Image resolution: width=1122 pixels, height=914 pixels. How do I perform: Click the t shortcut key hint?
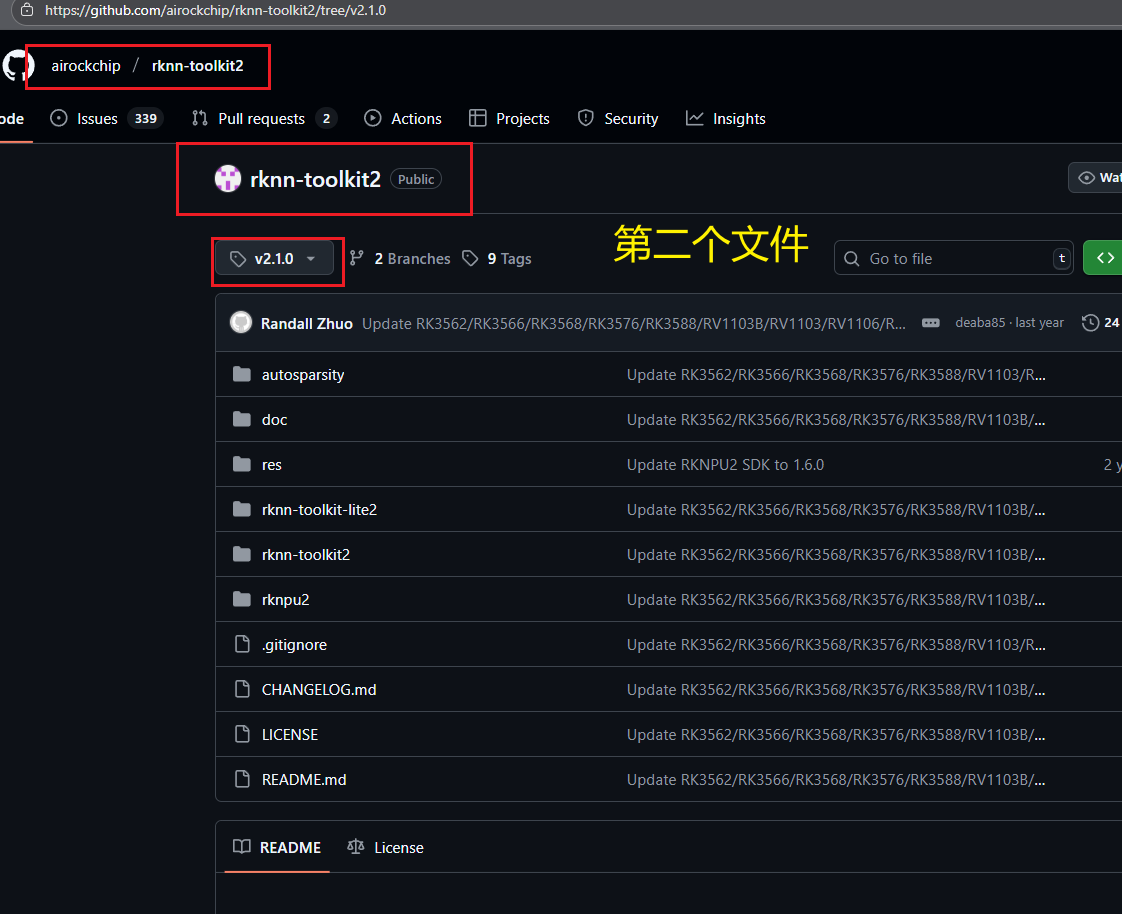(1062, 258)
